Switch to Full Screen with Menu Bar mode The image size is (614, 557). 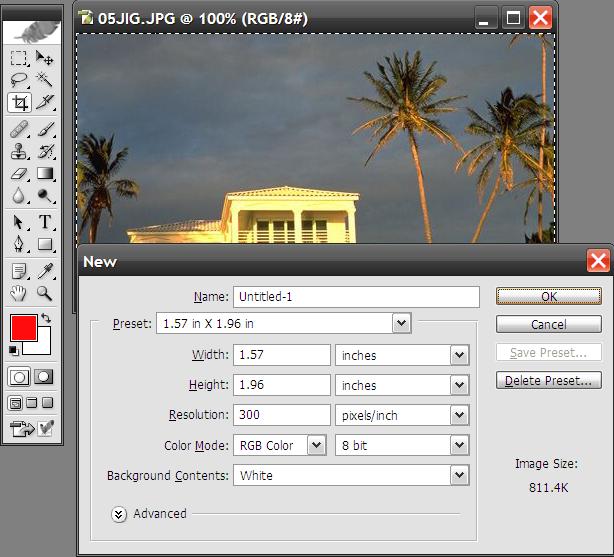(32, 403)
